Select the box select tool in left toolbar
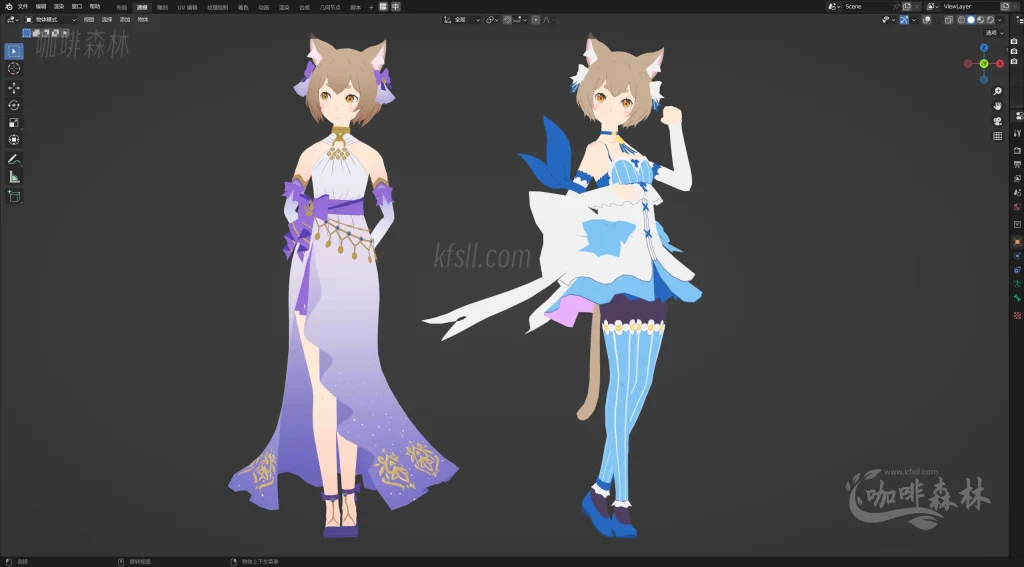 pyautogui.click(x=14, y=51)
